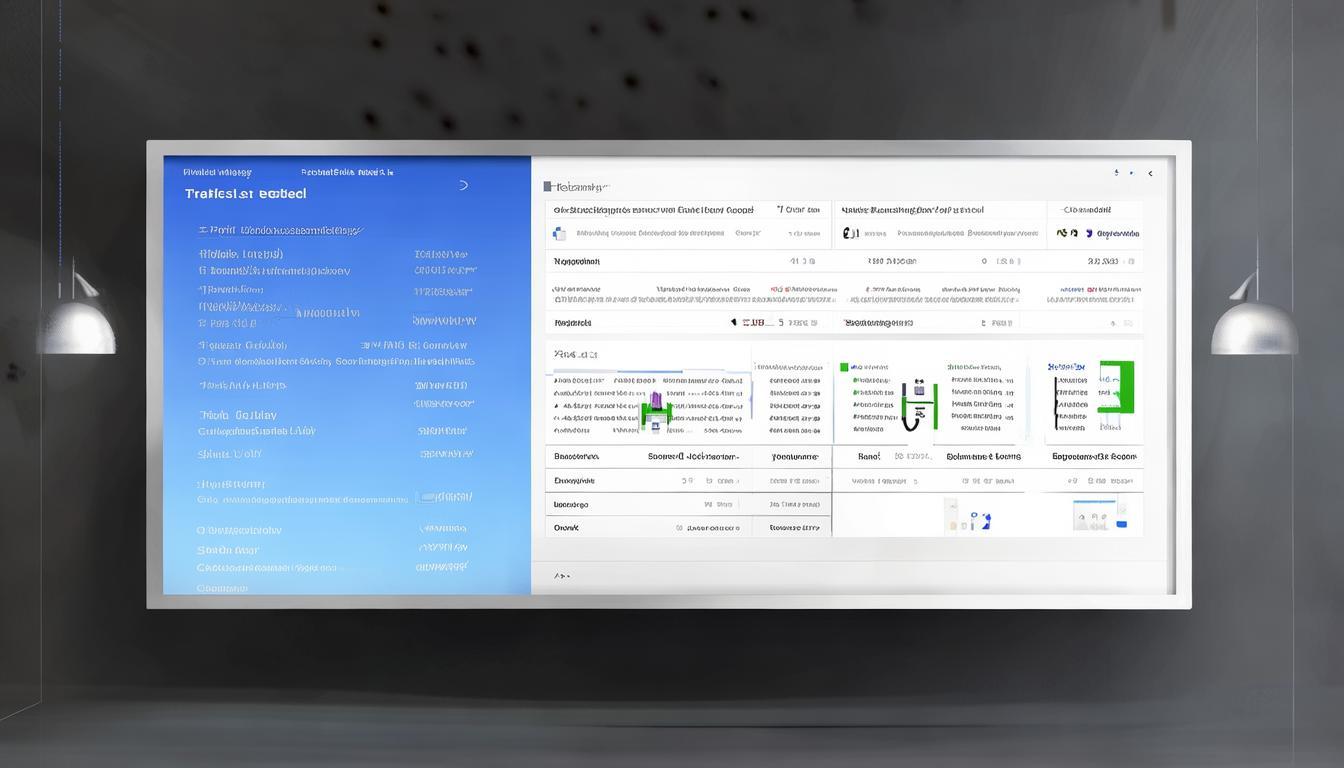
Task: Click the large green block in right chart
Action: click(x=1118, y=387)
